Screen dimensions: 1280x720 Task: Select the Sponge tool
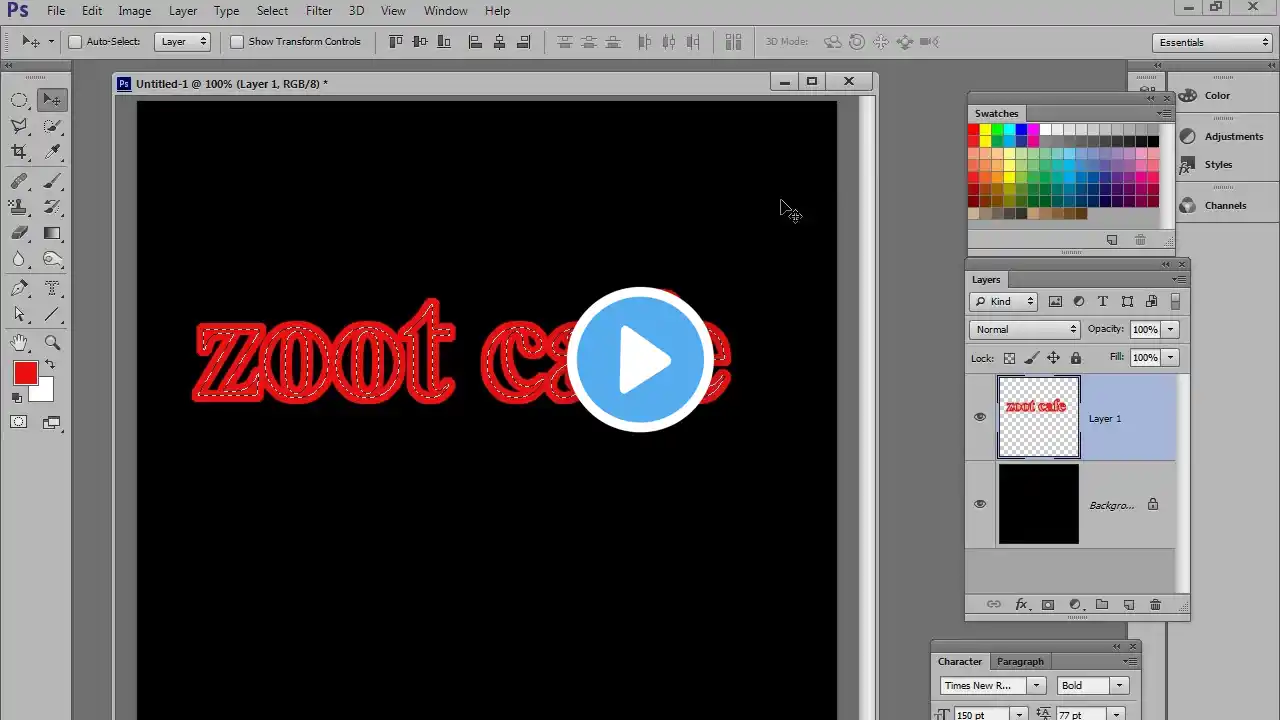click(52, 259)
